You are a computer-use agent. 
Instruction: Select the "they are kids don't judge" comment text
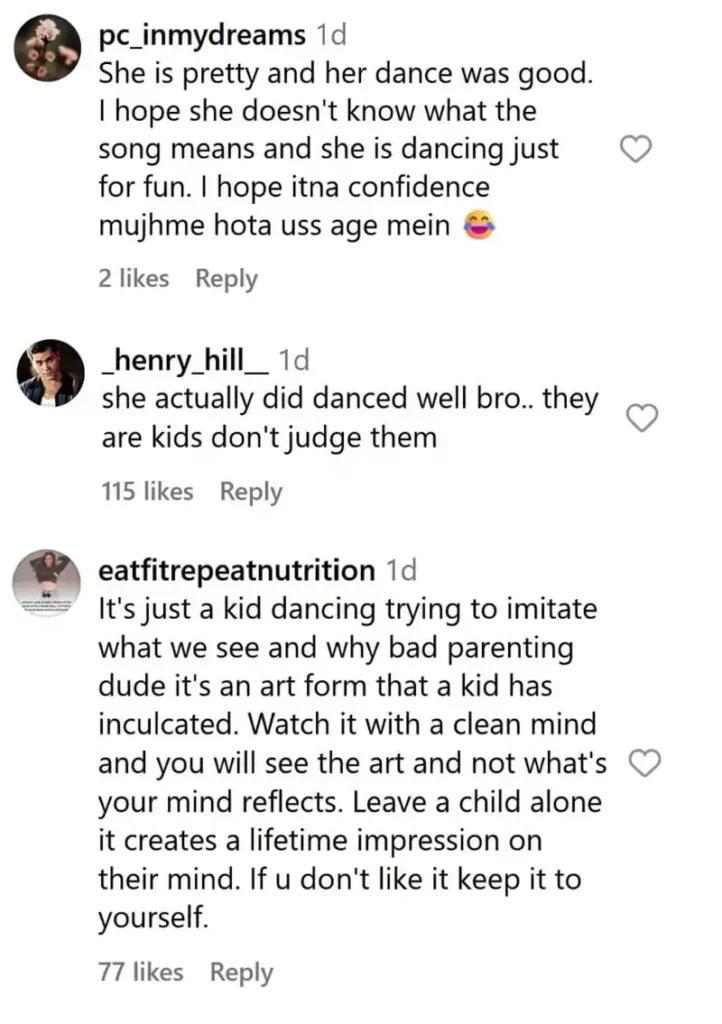(x=350, y=418)
